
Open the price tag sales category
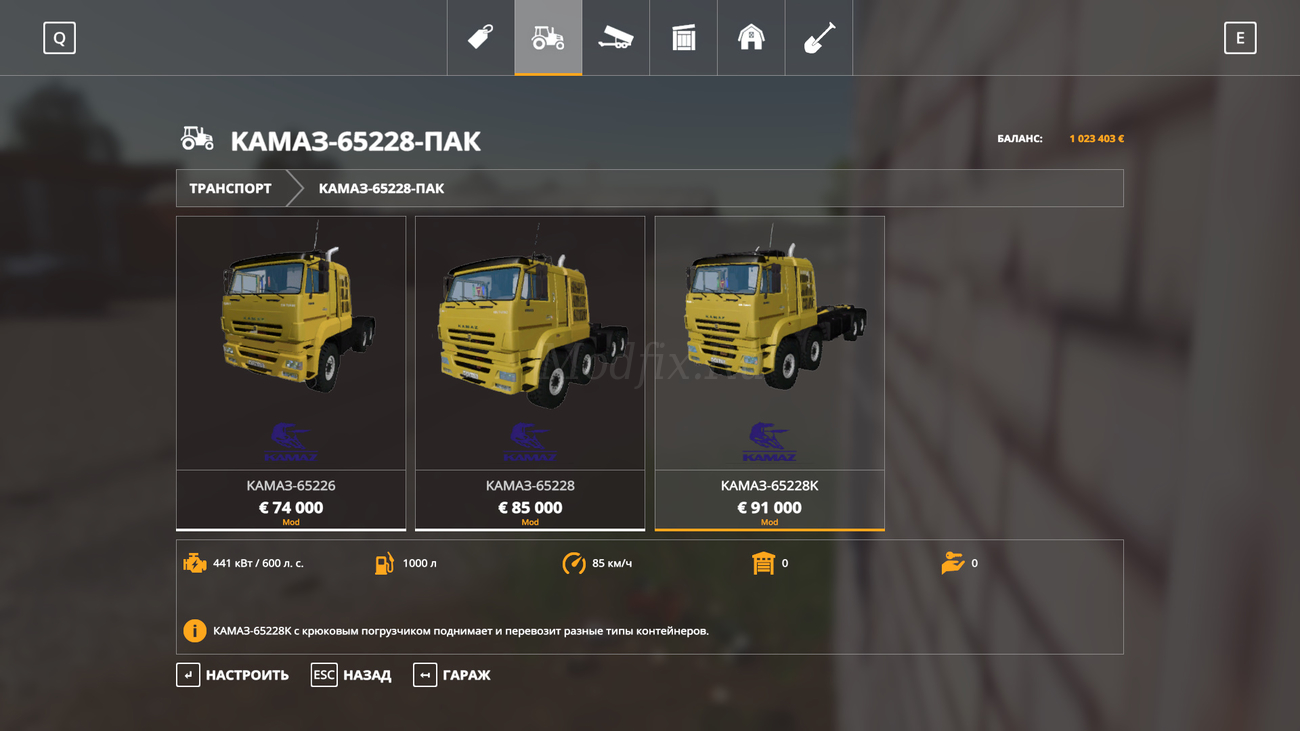[x=480, y=38]
